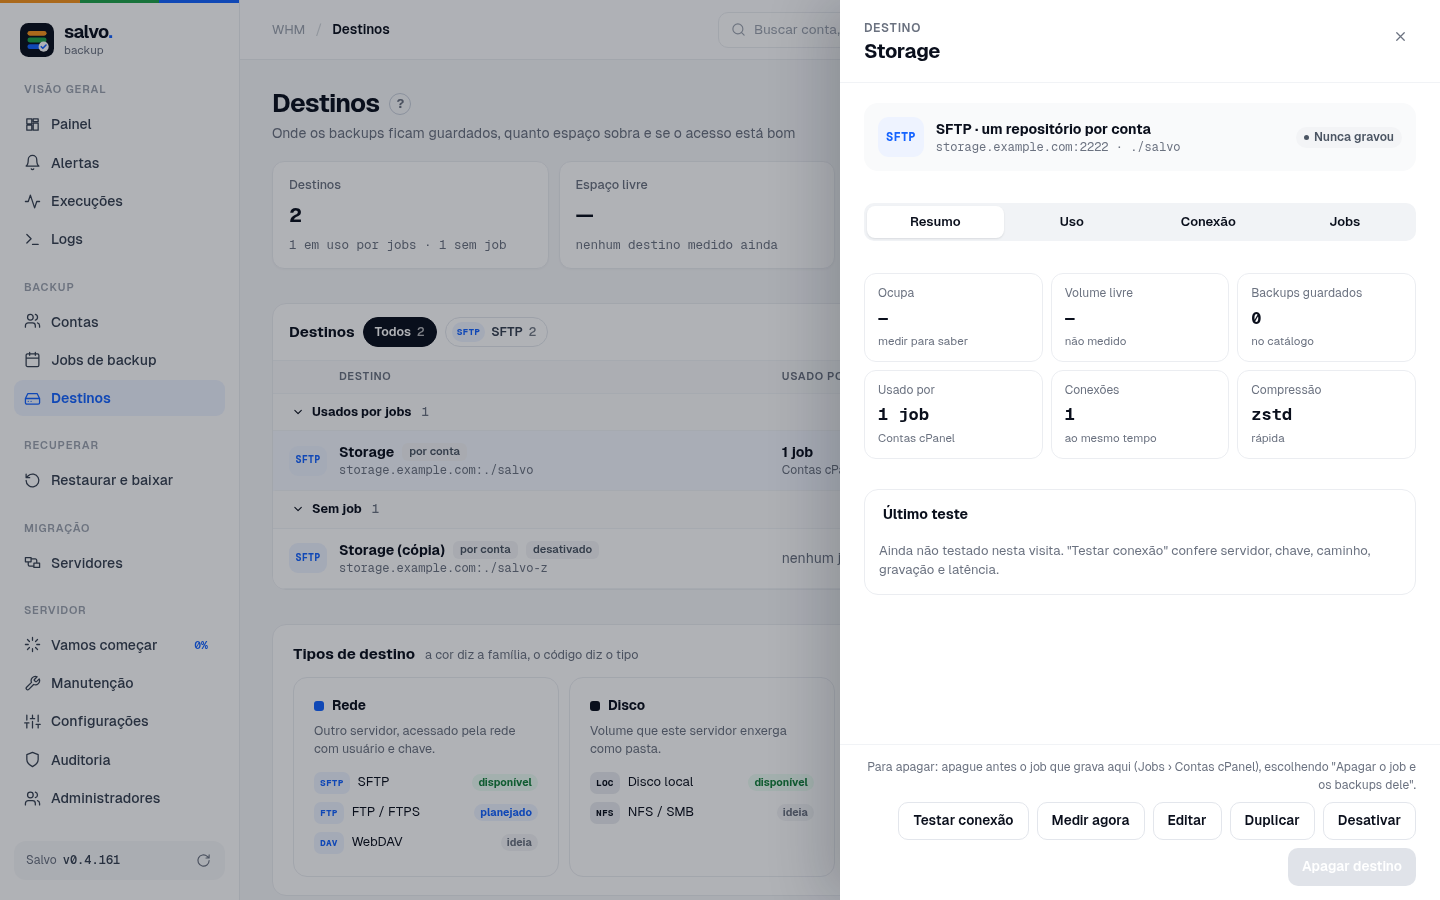Select the Storage (cópia) destination row
This screenshot has width=1440, height=900.
pyautogui.click(x=556, y=558)
